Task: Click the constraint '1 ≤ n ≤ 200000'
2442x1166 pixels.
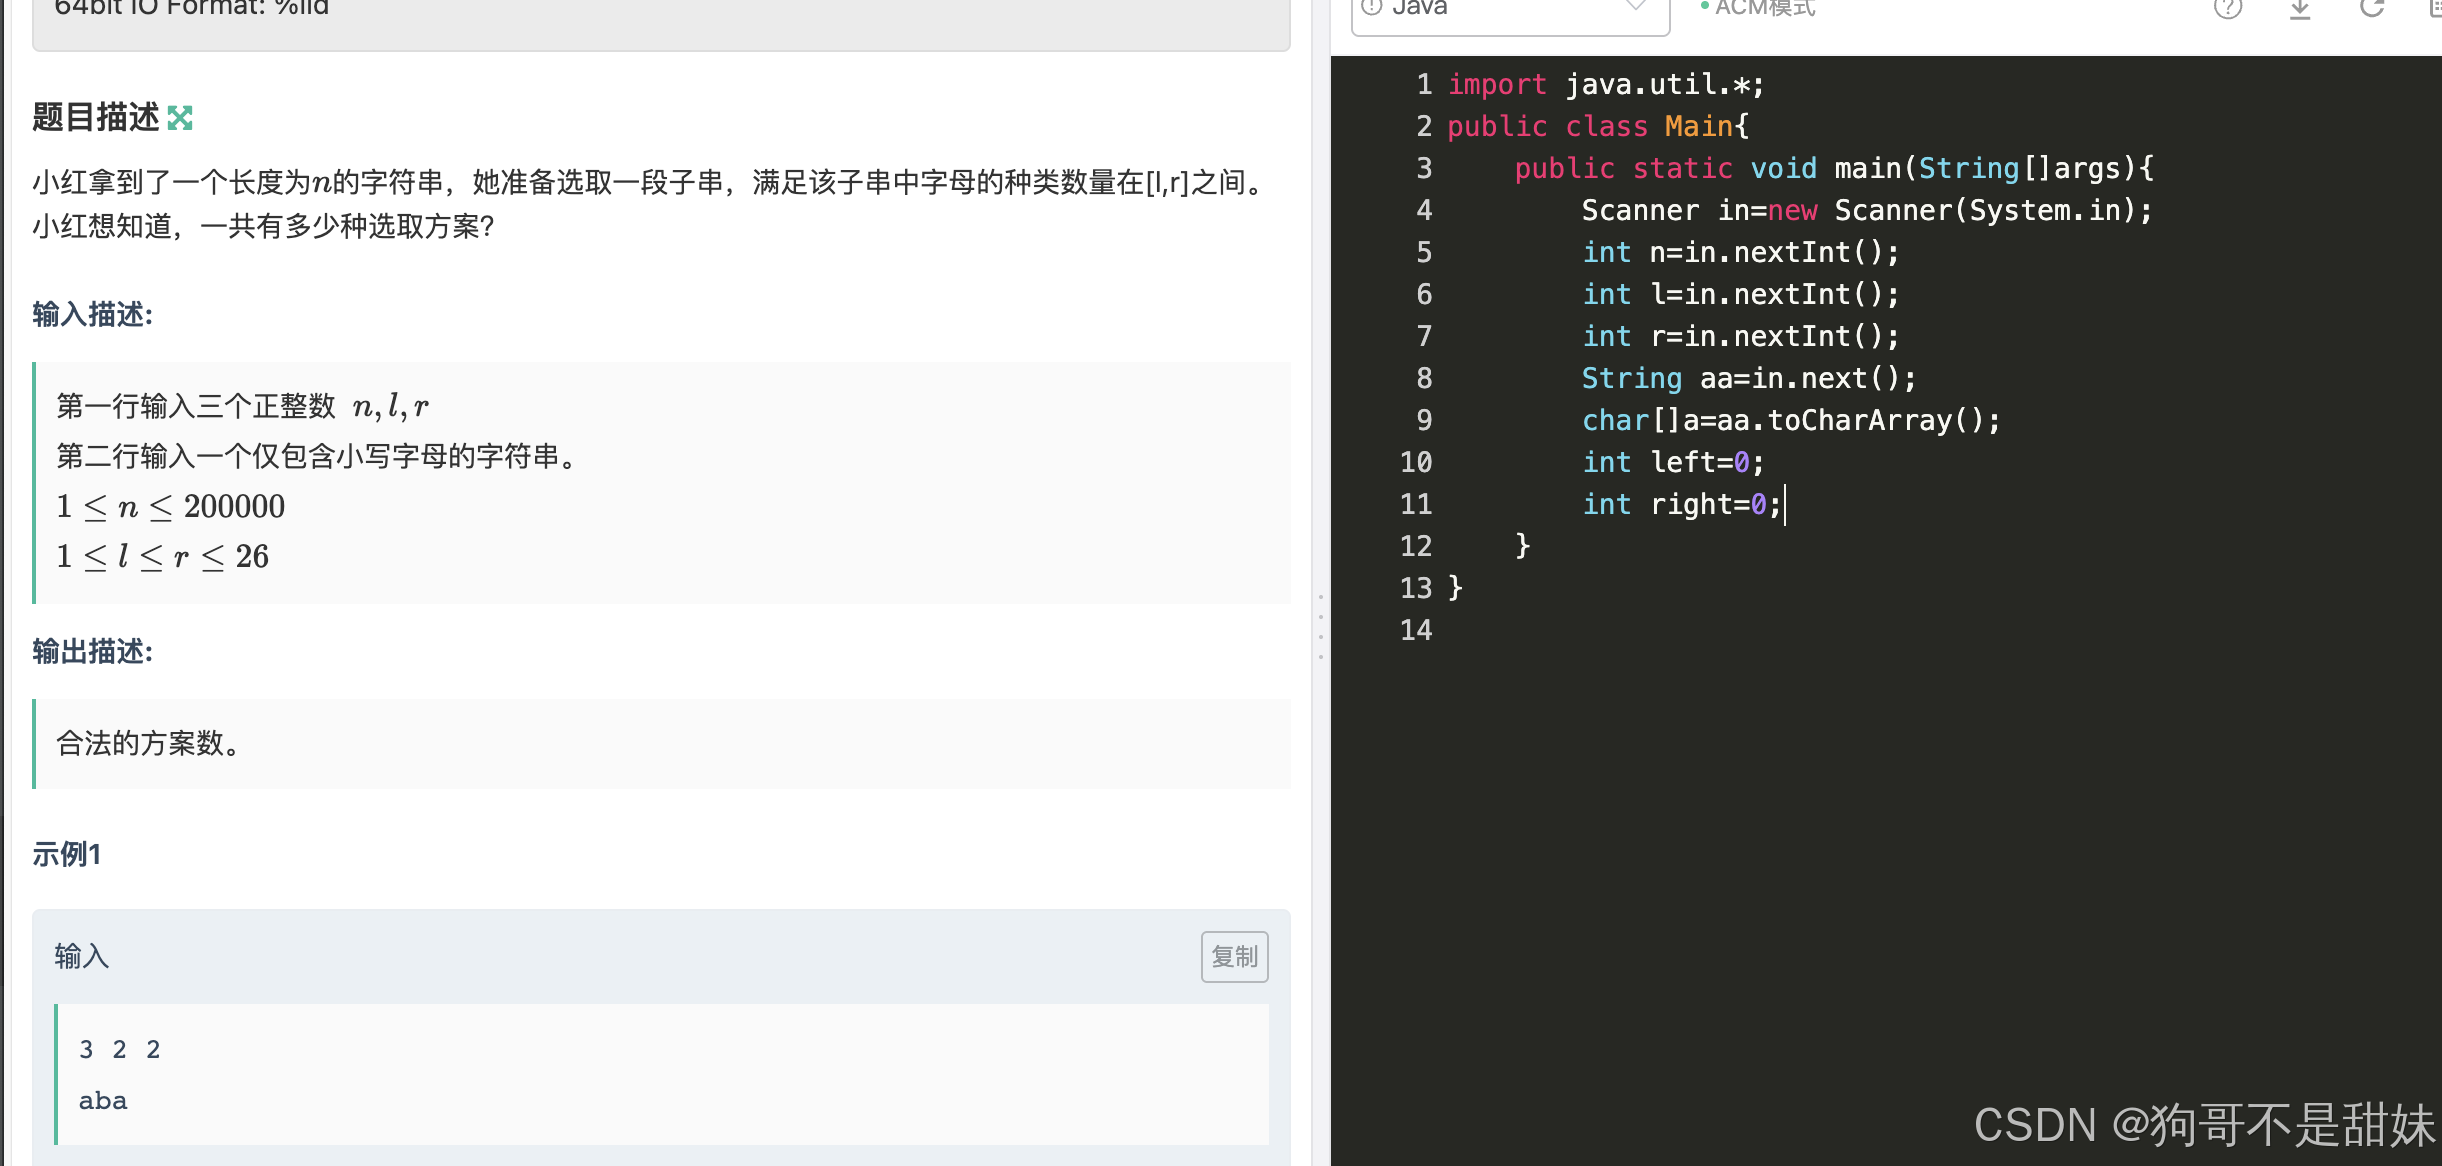Action: [170, 506]
